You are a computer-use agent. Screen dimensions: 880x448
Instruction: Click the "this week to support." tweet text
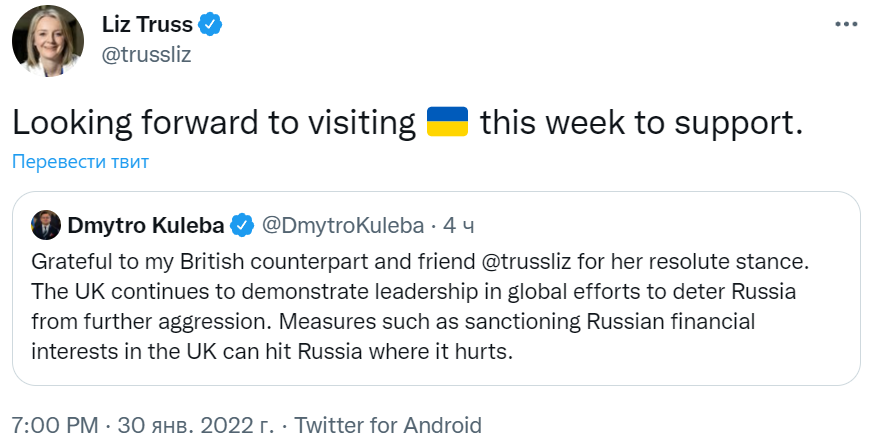(x=642, y=122)
